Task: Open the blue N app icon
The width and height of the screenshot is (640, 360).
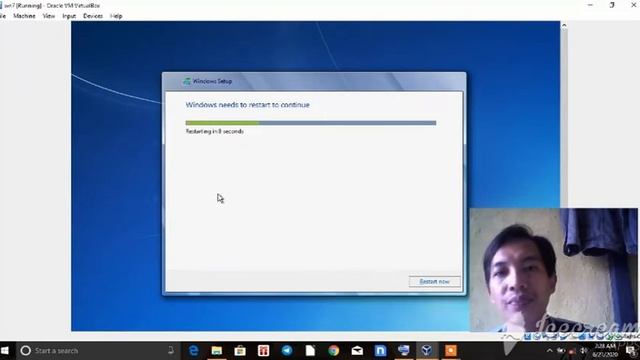Action: 380,351
